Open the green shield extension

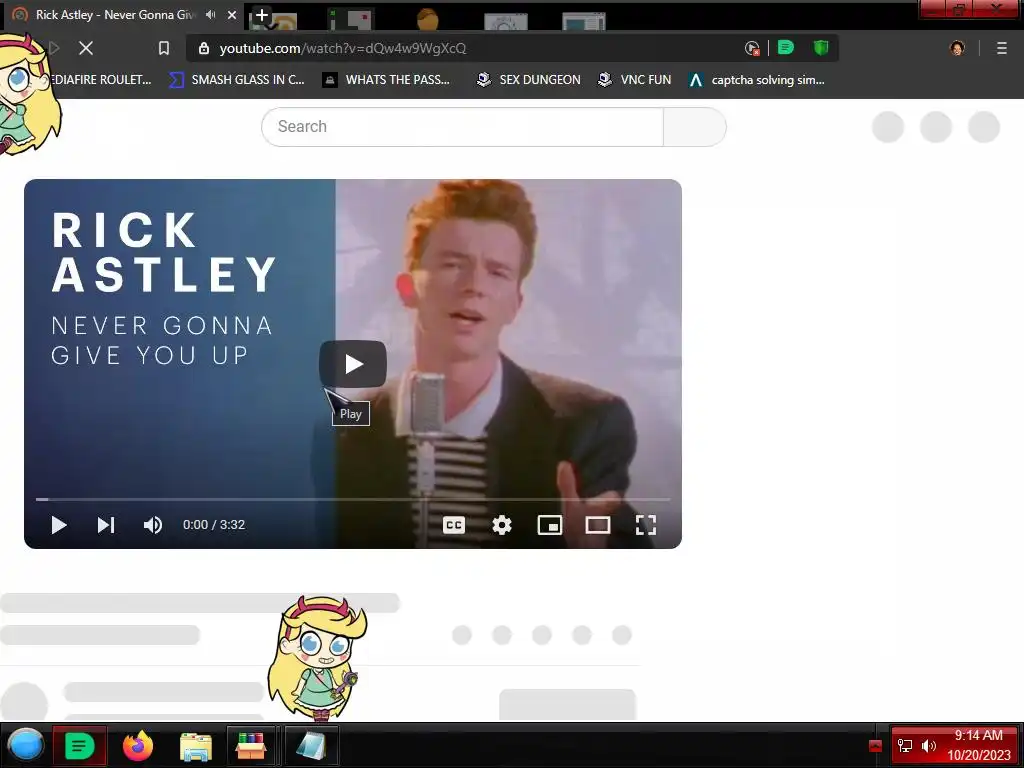pyautogui.click(x=821, y=48)
